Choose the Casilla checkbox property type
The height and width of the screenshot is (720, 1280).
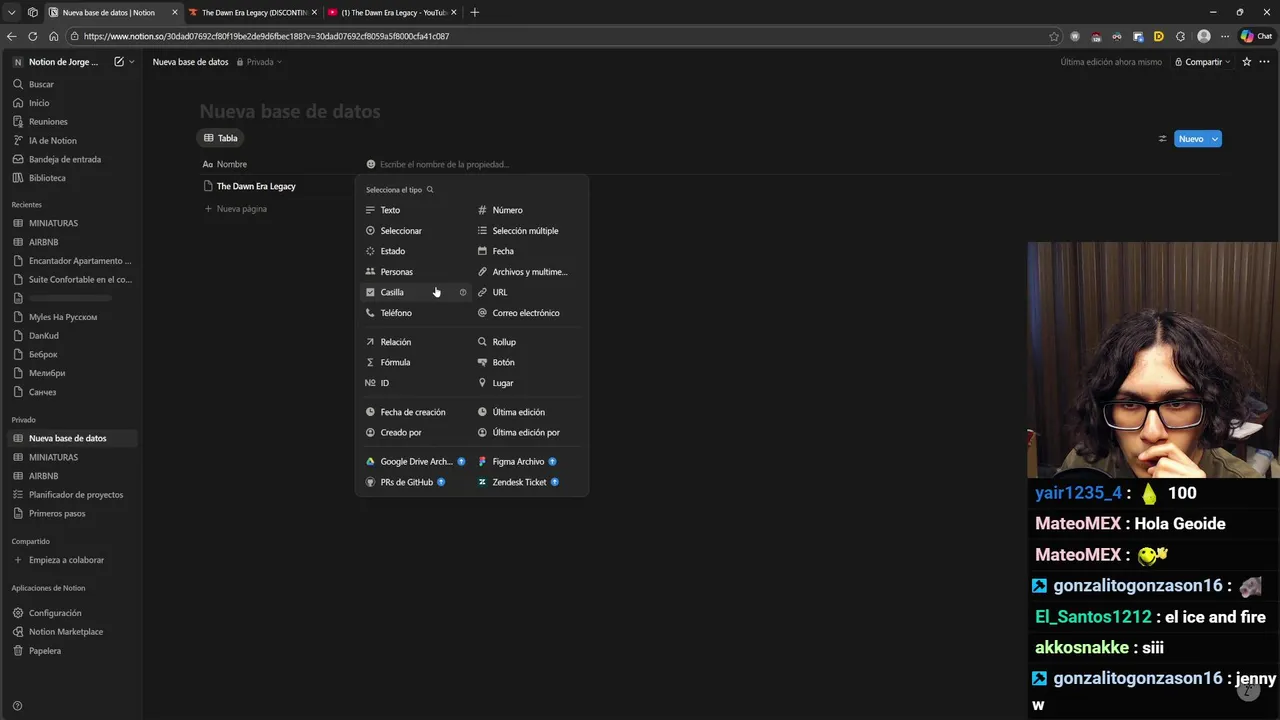[392, 292]
